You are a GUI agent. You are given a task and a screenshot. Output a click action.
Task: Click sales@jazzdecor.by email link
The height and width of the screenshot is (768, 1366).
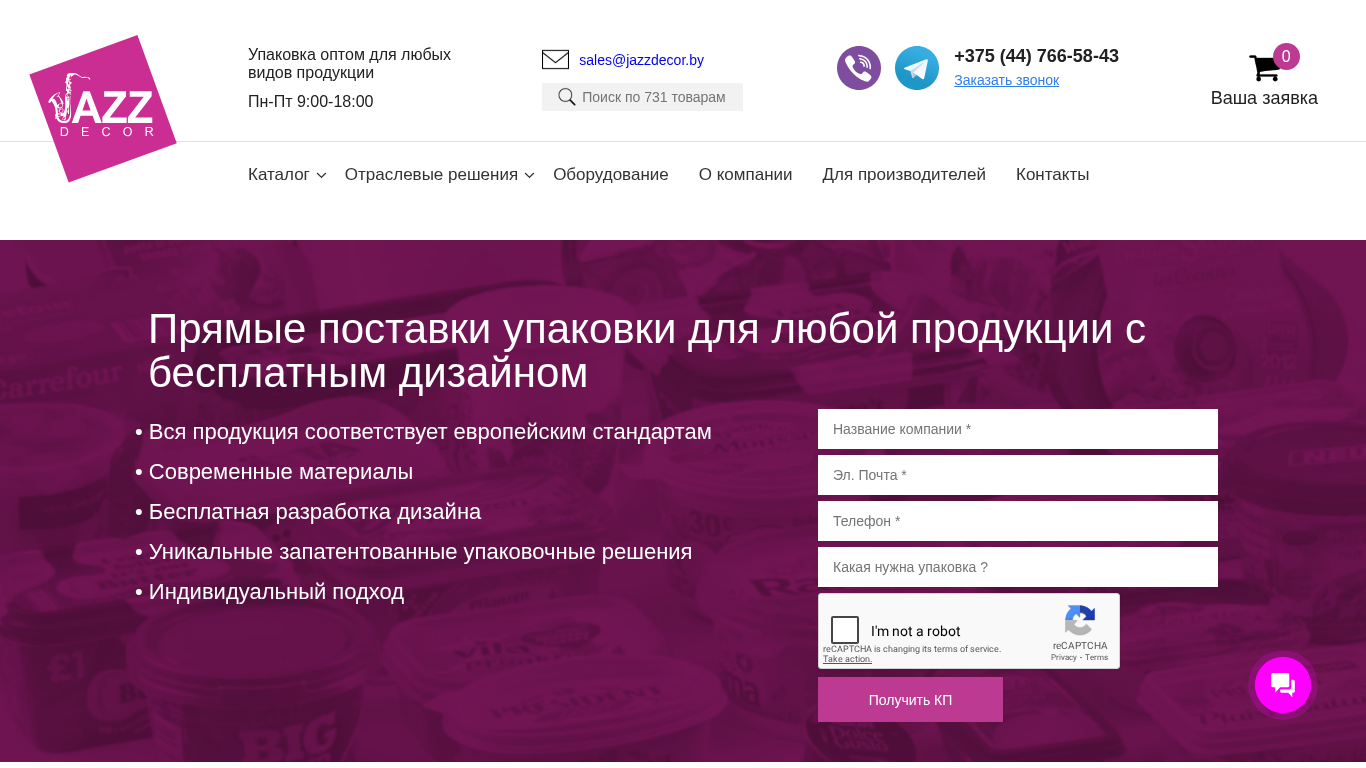[642, 60]
